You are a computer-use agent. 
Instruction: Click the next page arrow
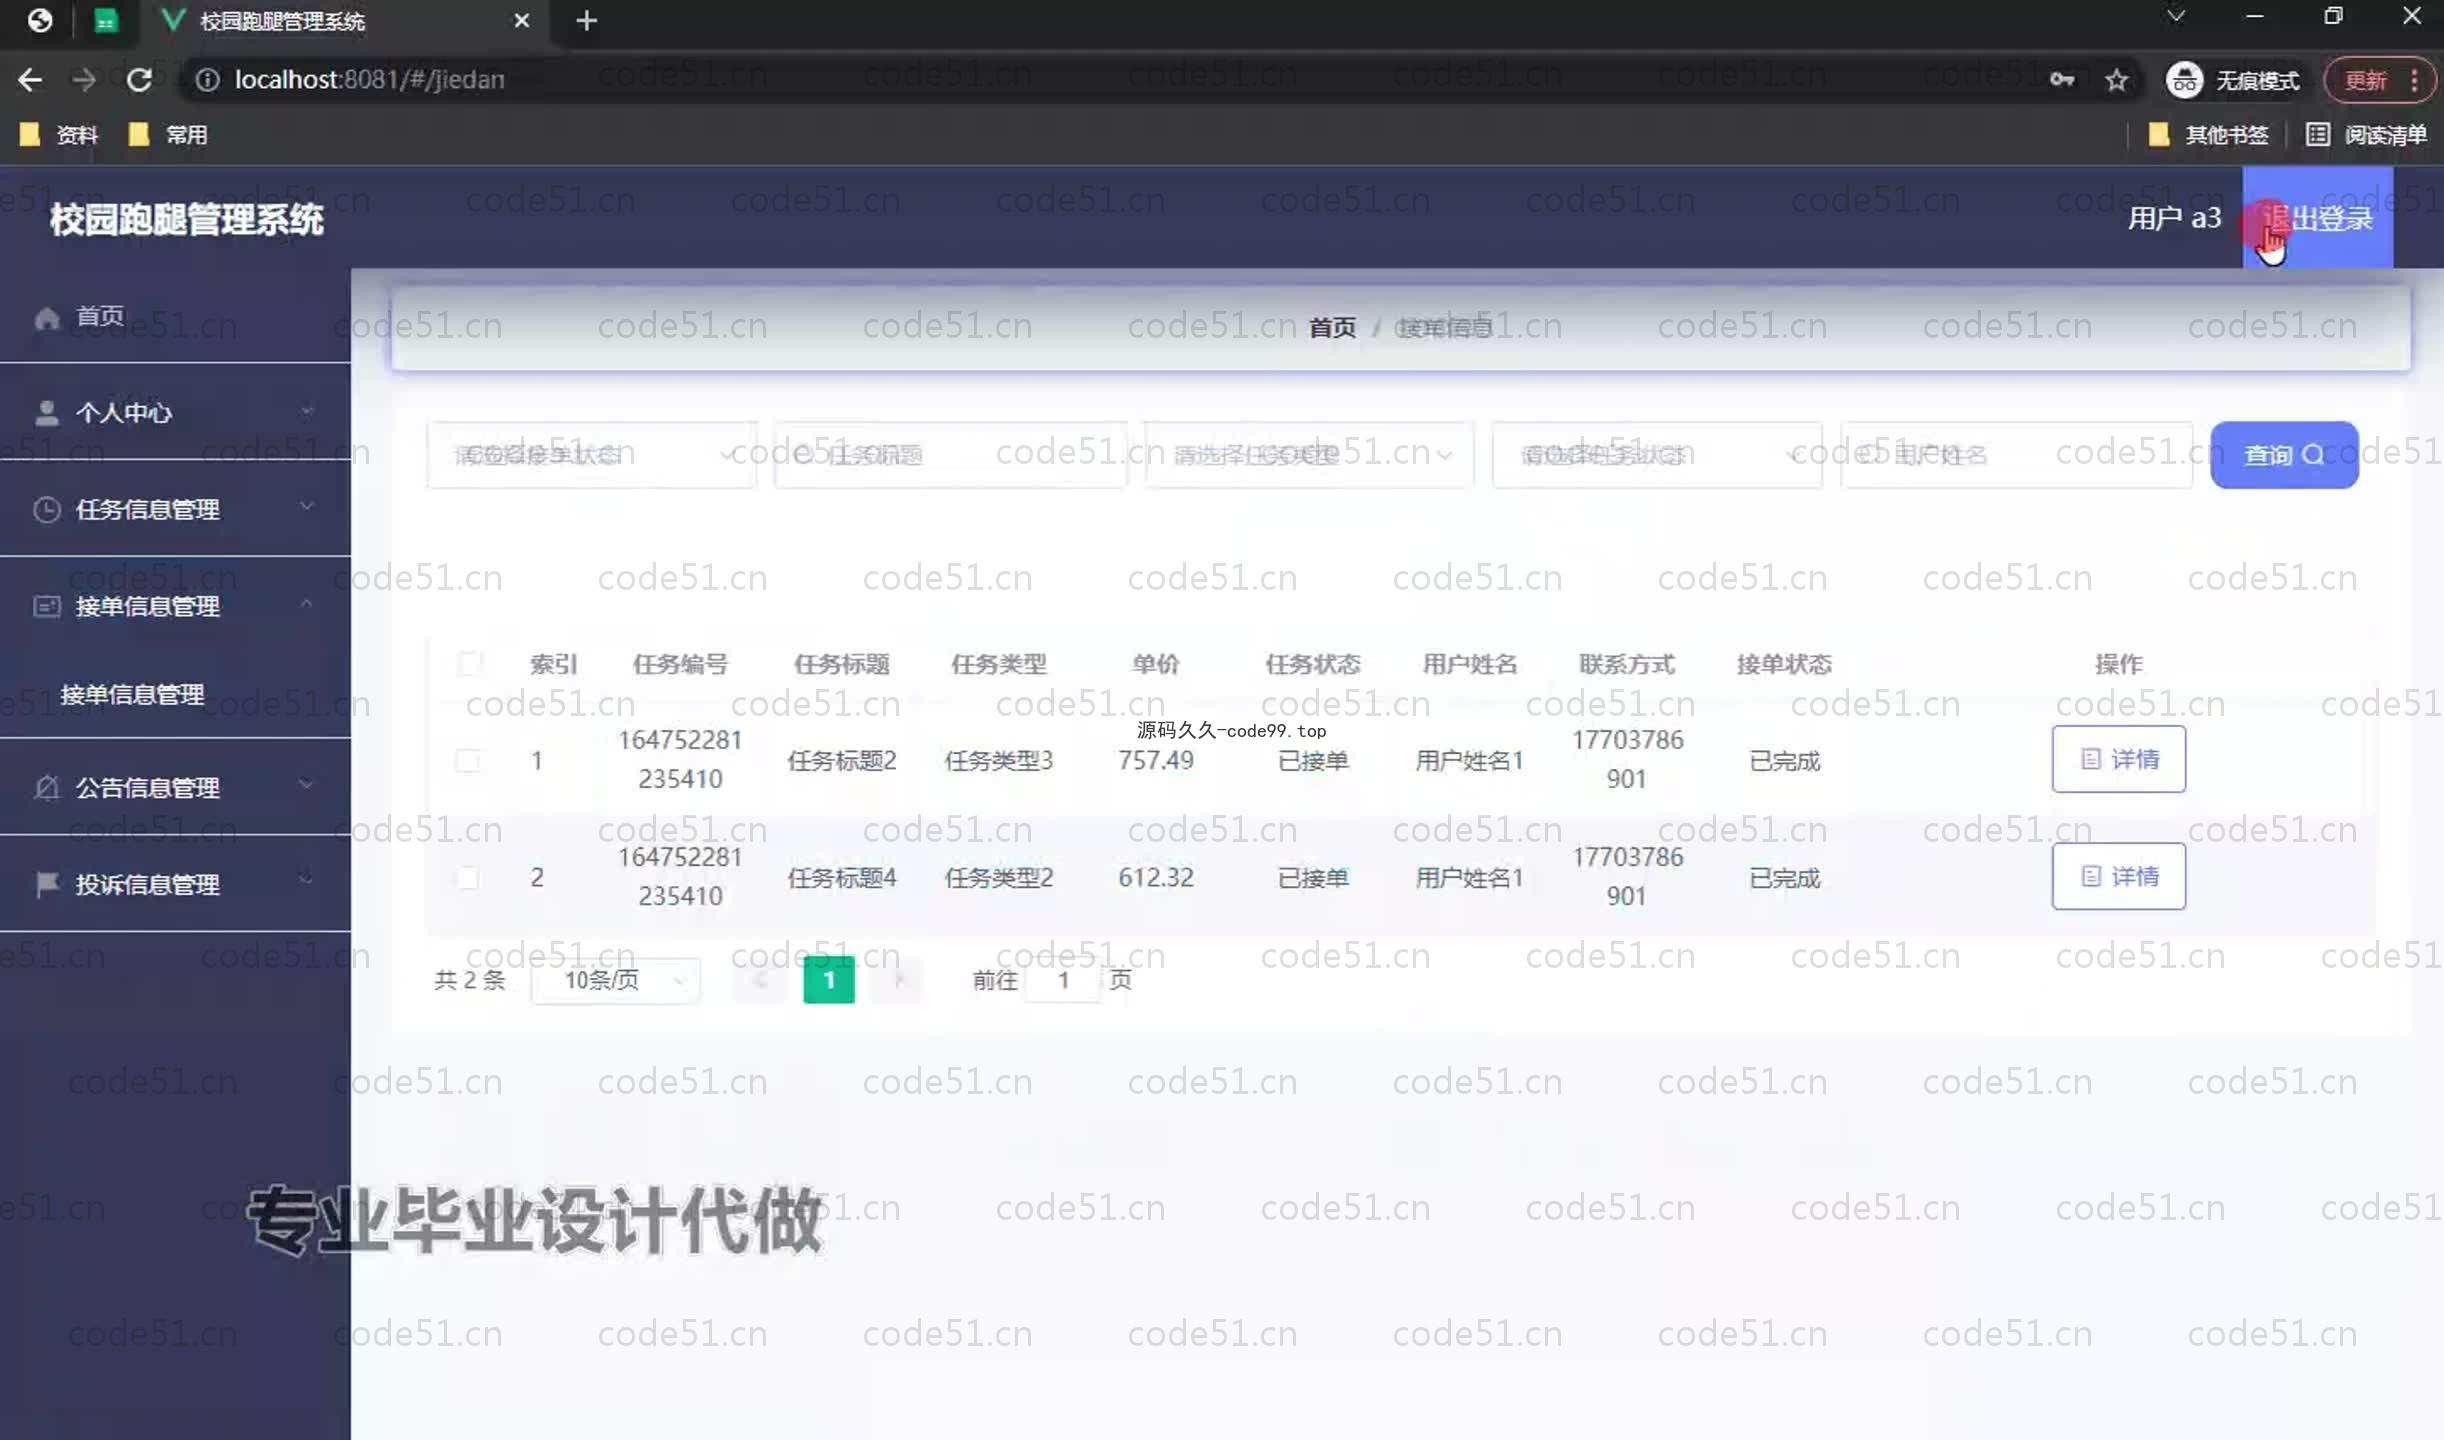pyautogui.click(x=898, y=980)
